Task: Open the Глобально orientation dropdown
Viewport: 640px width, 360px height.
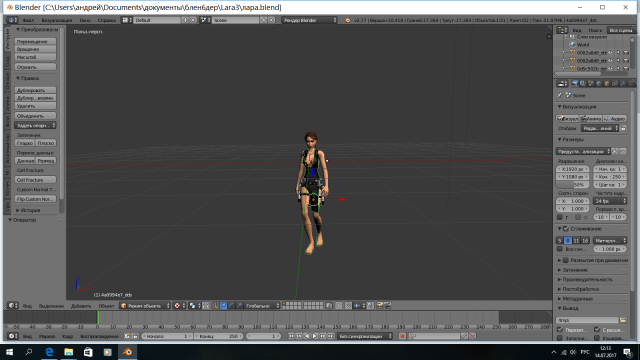Action: [x=262, y=306]
